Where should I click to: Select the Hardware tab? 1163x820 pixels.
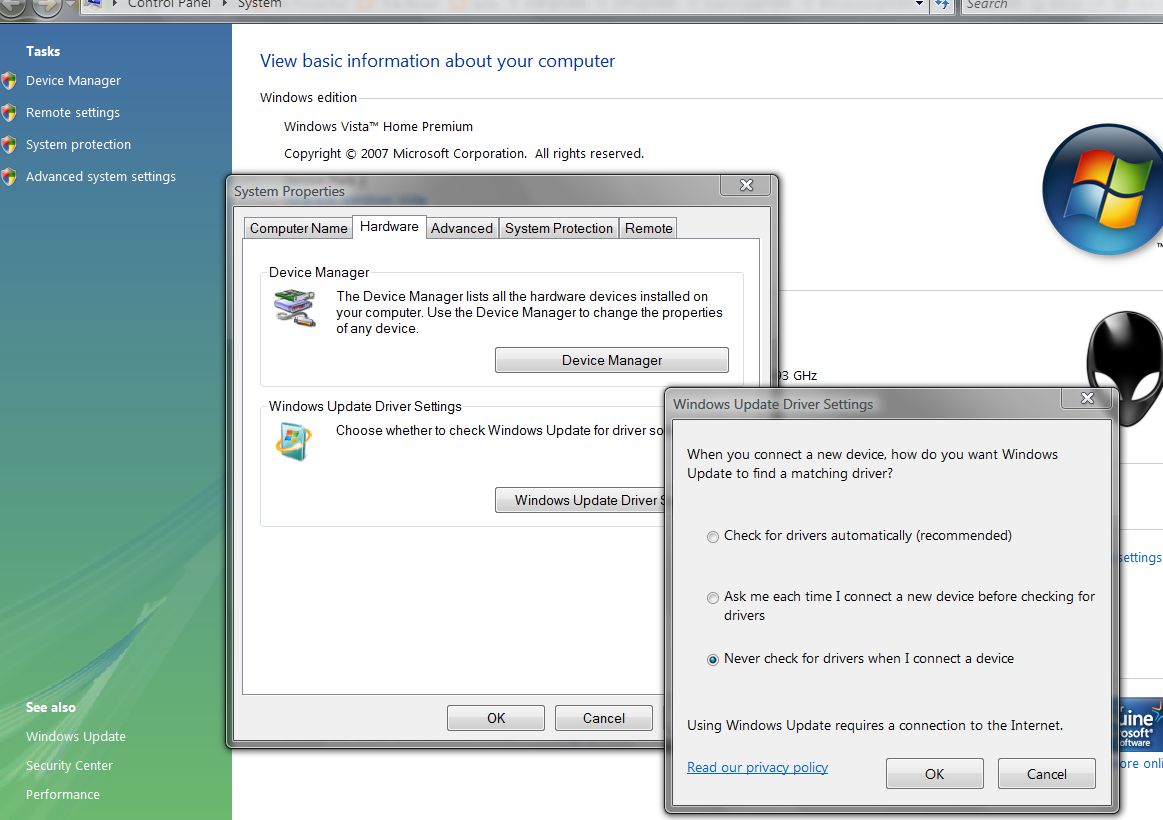coord(389,227)
